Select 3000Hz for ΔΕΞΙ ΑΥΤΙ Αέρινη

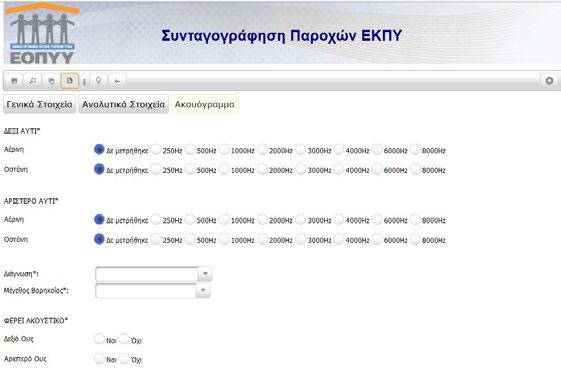[x=301, y=149]
